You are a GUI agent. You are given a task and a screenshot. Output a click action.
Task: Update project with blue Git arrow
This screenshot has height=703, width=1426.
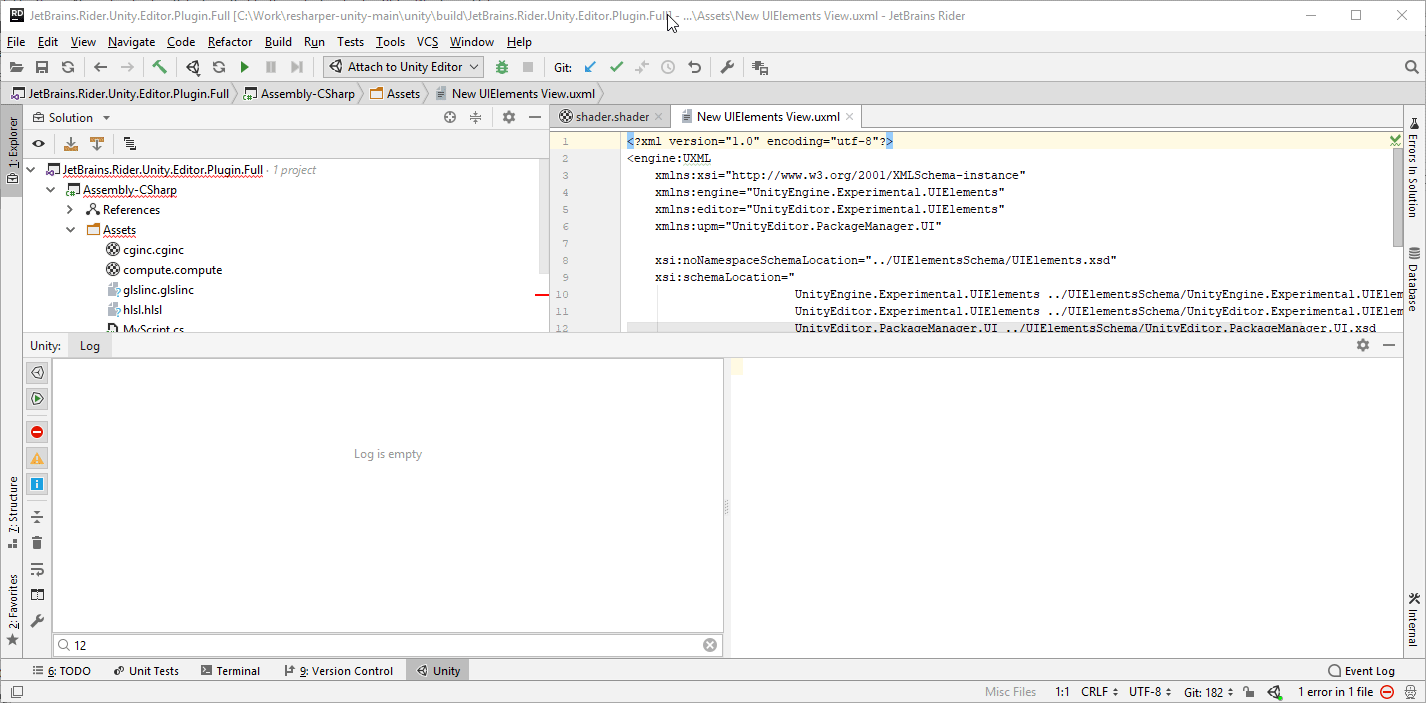pos(589,67)
